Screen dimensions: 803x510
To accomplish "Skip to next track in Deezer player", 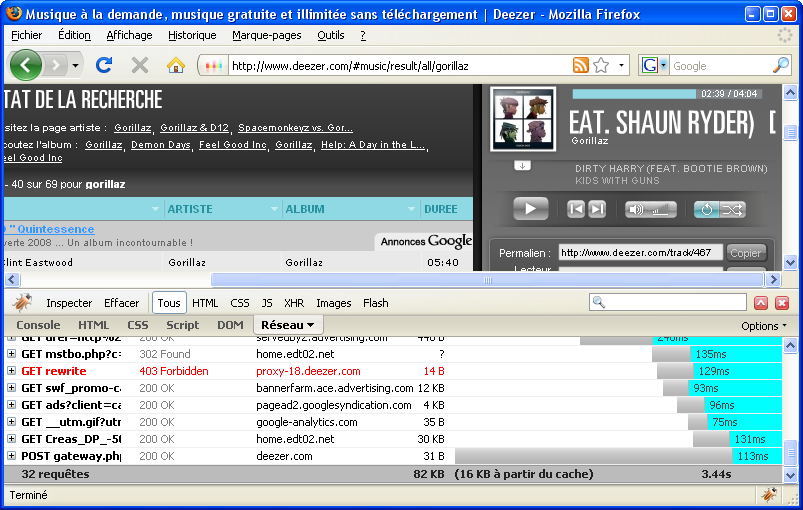I will [597, 209].
